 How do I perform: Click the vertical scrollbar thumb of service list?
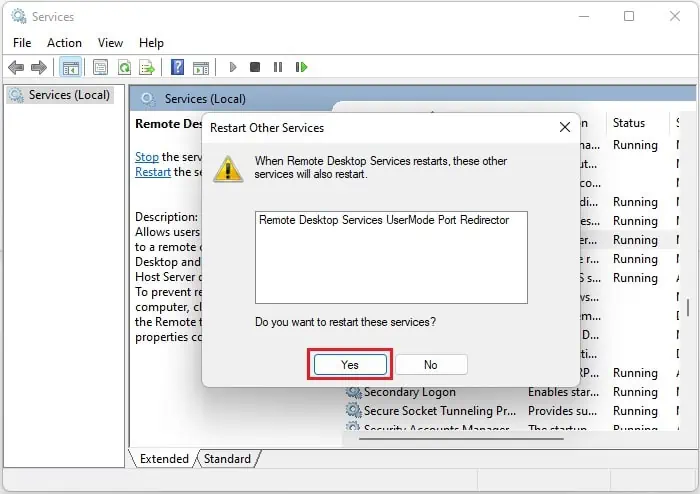(x=688, y=307)
